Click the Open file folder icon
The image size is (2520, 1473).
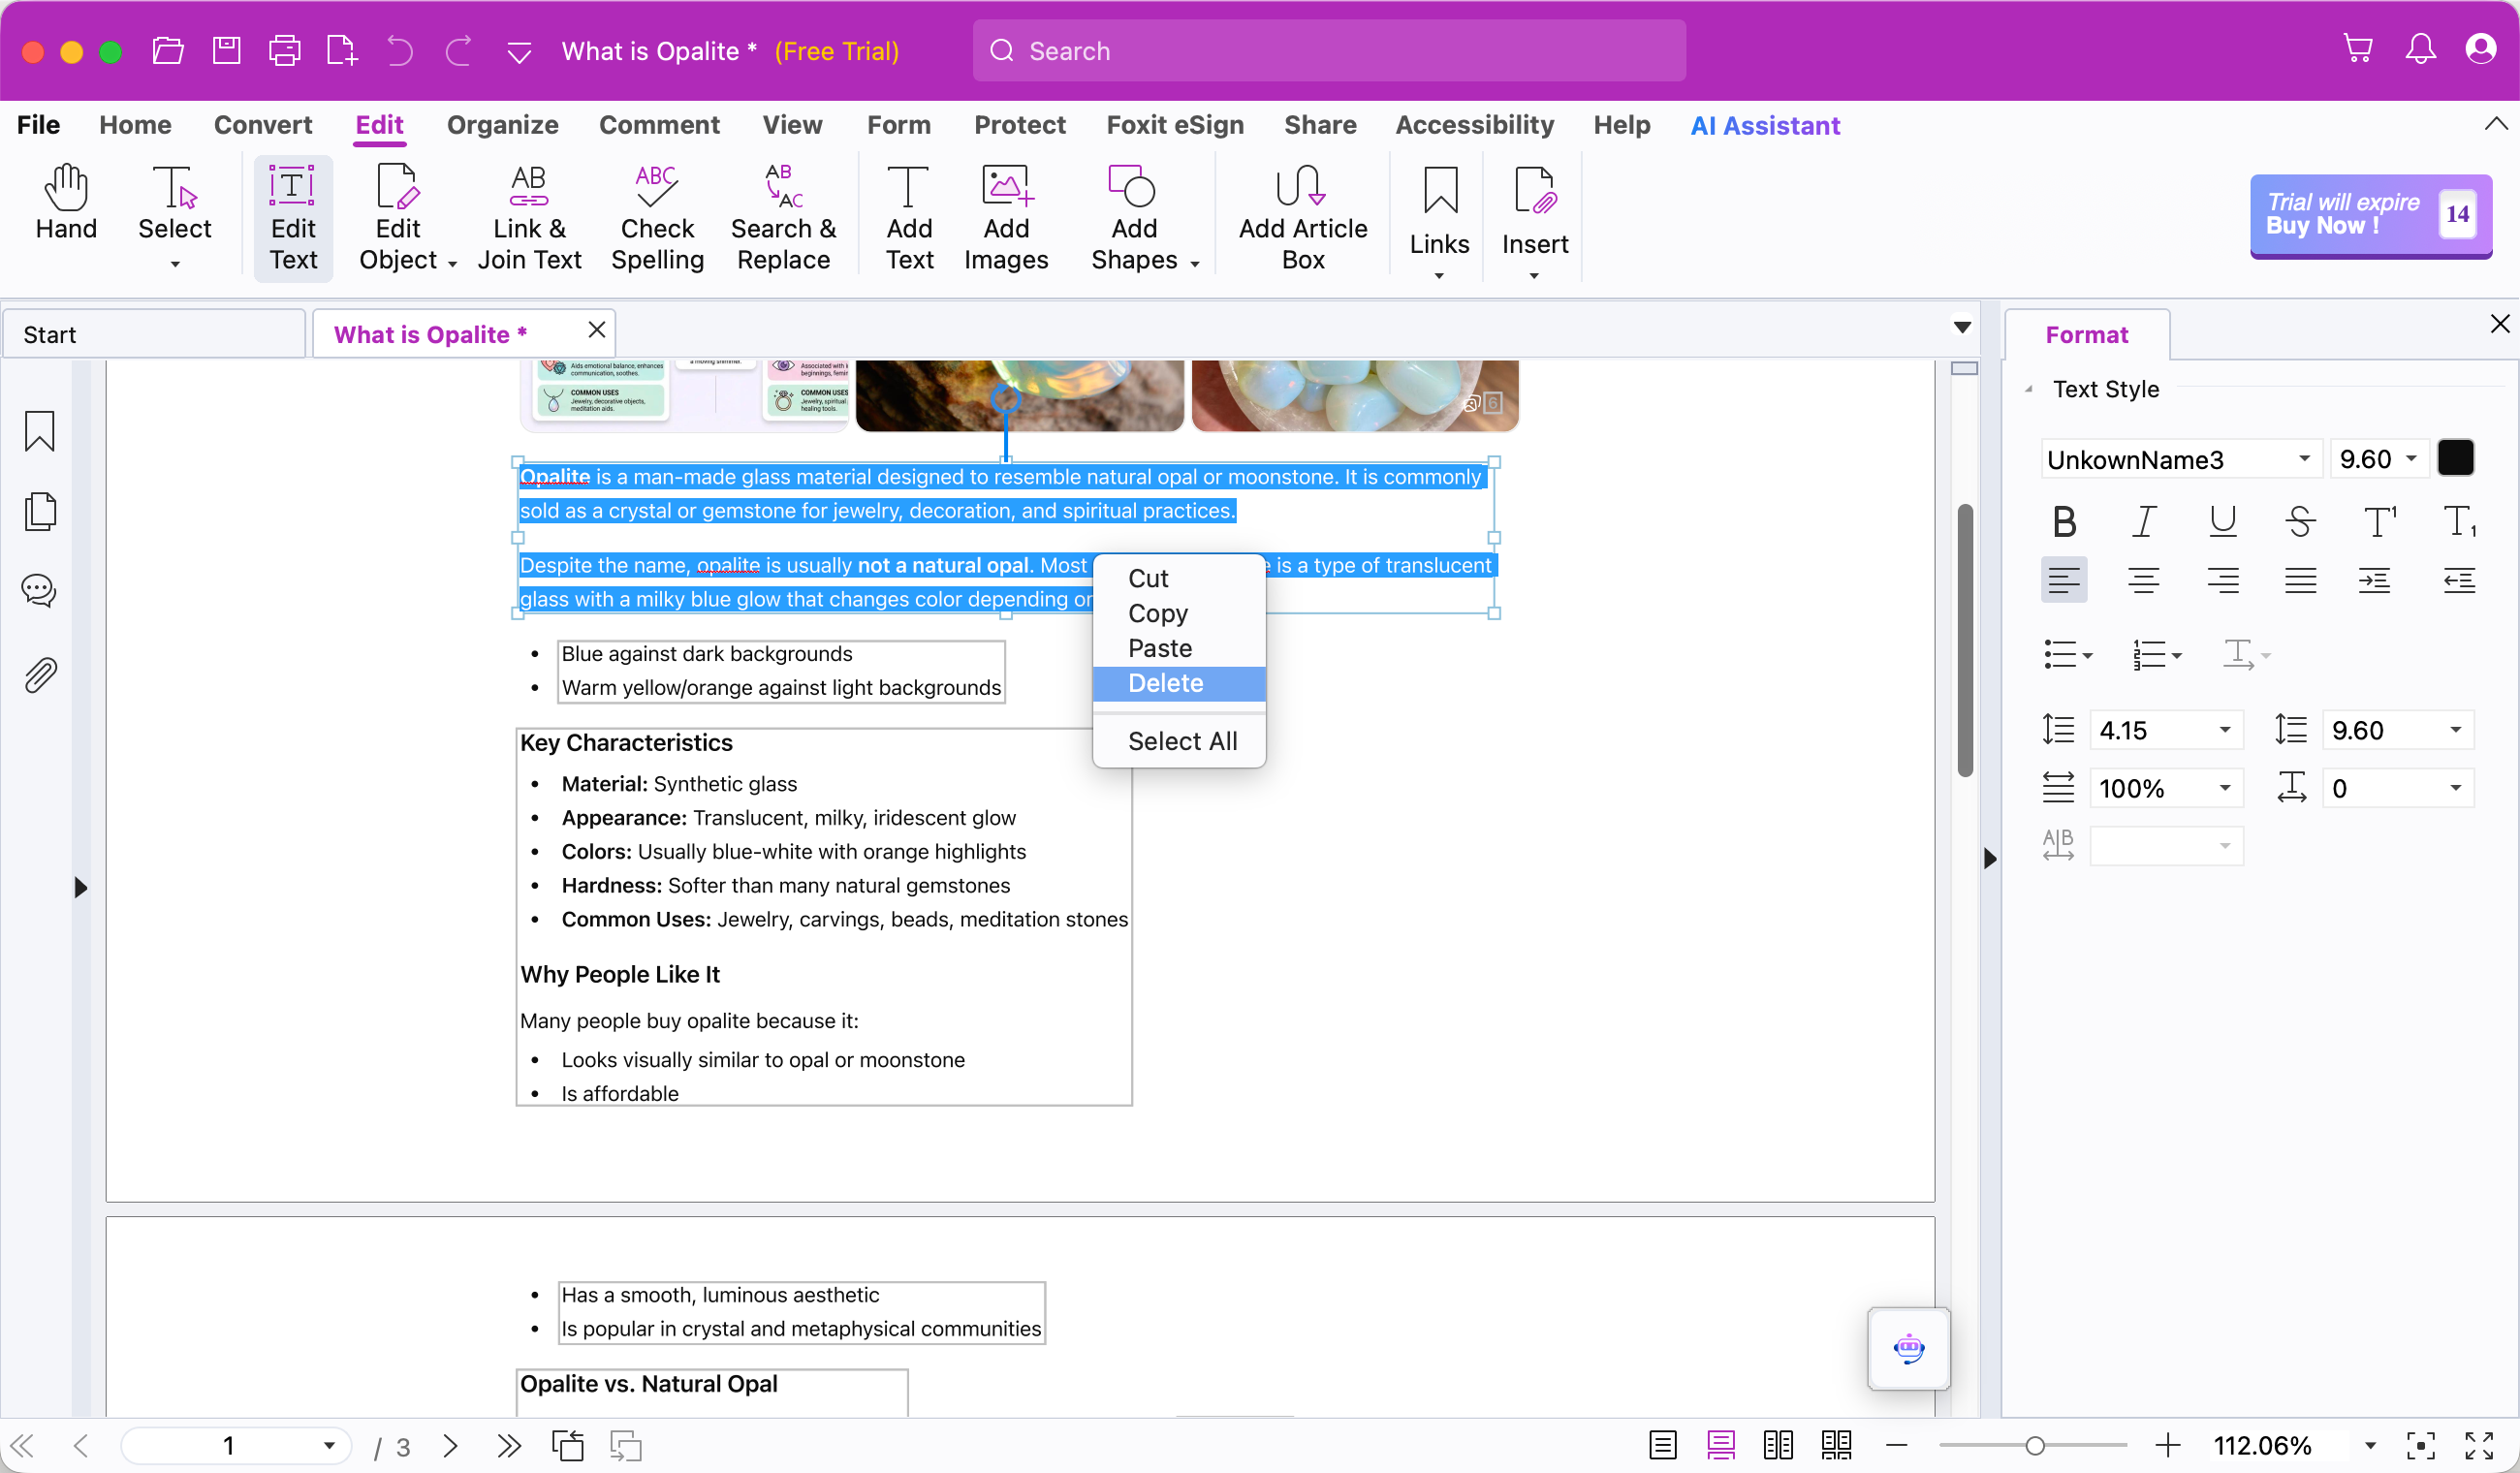(x=167, y=50)
